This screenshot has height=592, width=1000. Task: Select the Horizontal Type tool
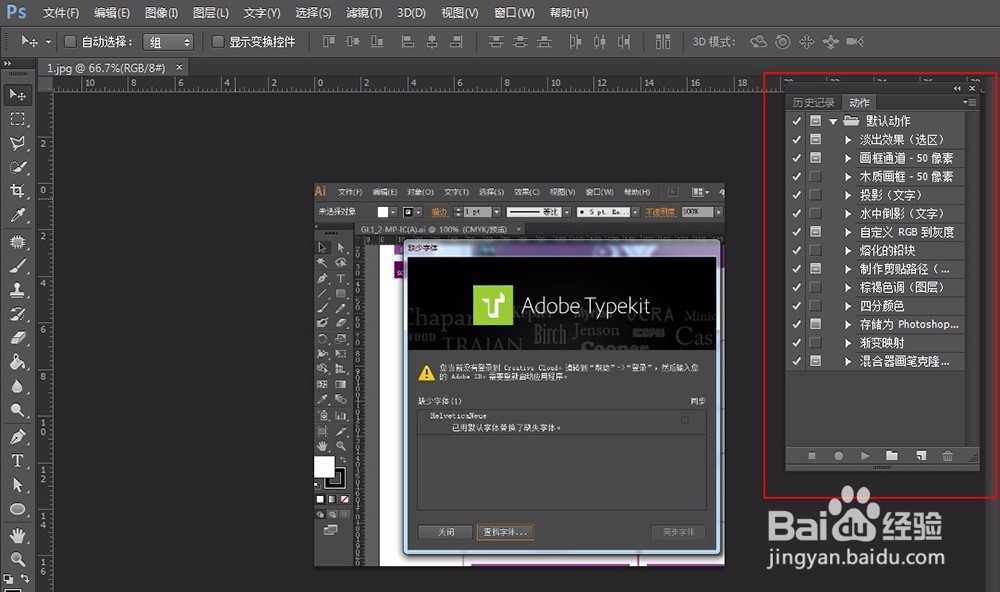tap(17, 461)
